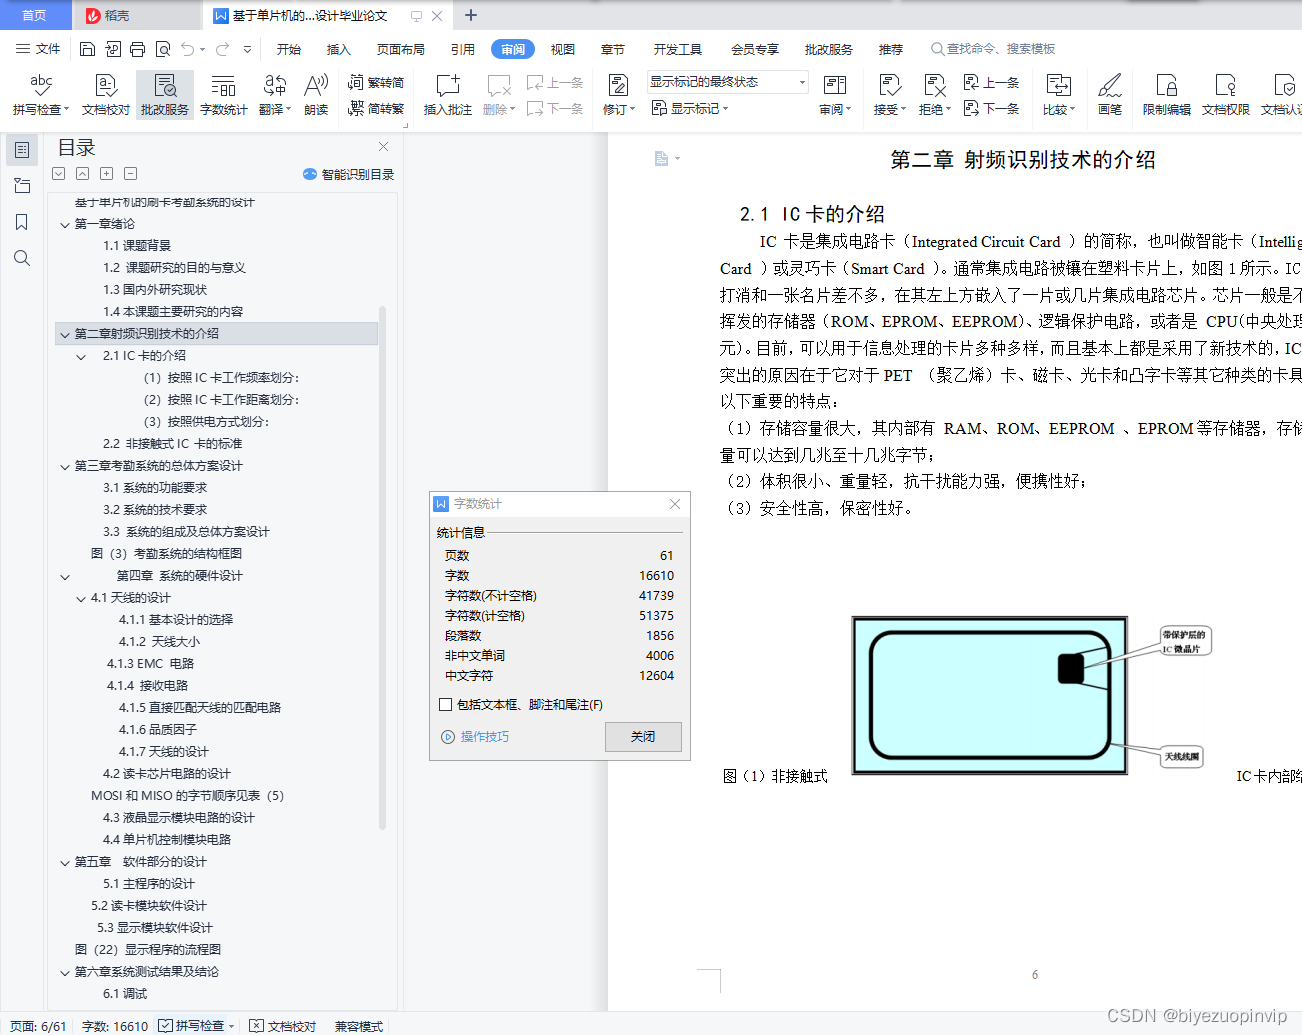
Task: Accept the change (接受)
Action: pyautogui.click(x=889, y=95)
